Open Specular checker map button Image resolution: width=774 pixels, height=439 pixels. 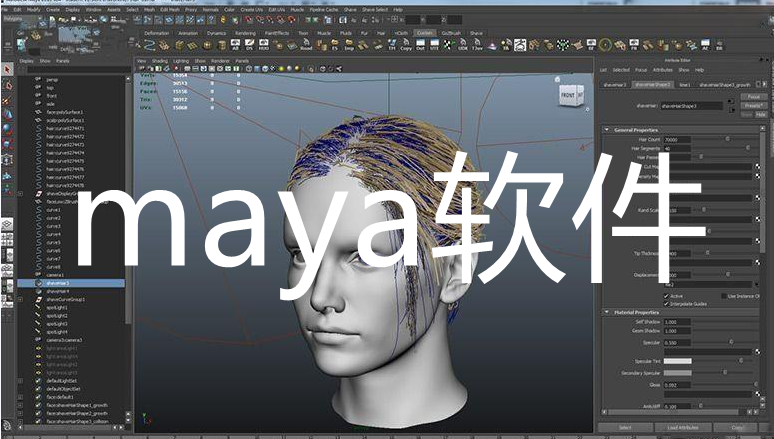click(758, 351)
